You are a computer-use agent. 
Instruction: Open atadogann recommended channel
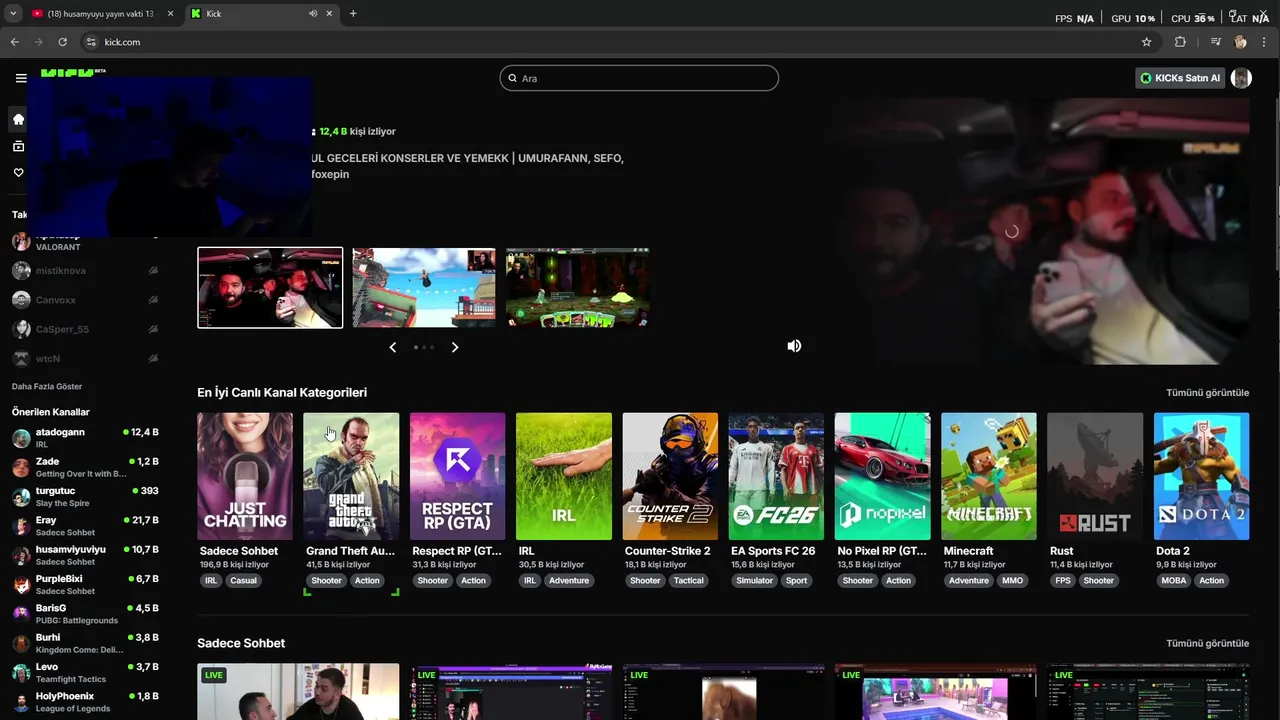click(x=85, y=438)
